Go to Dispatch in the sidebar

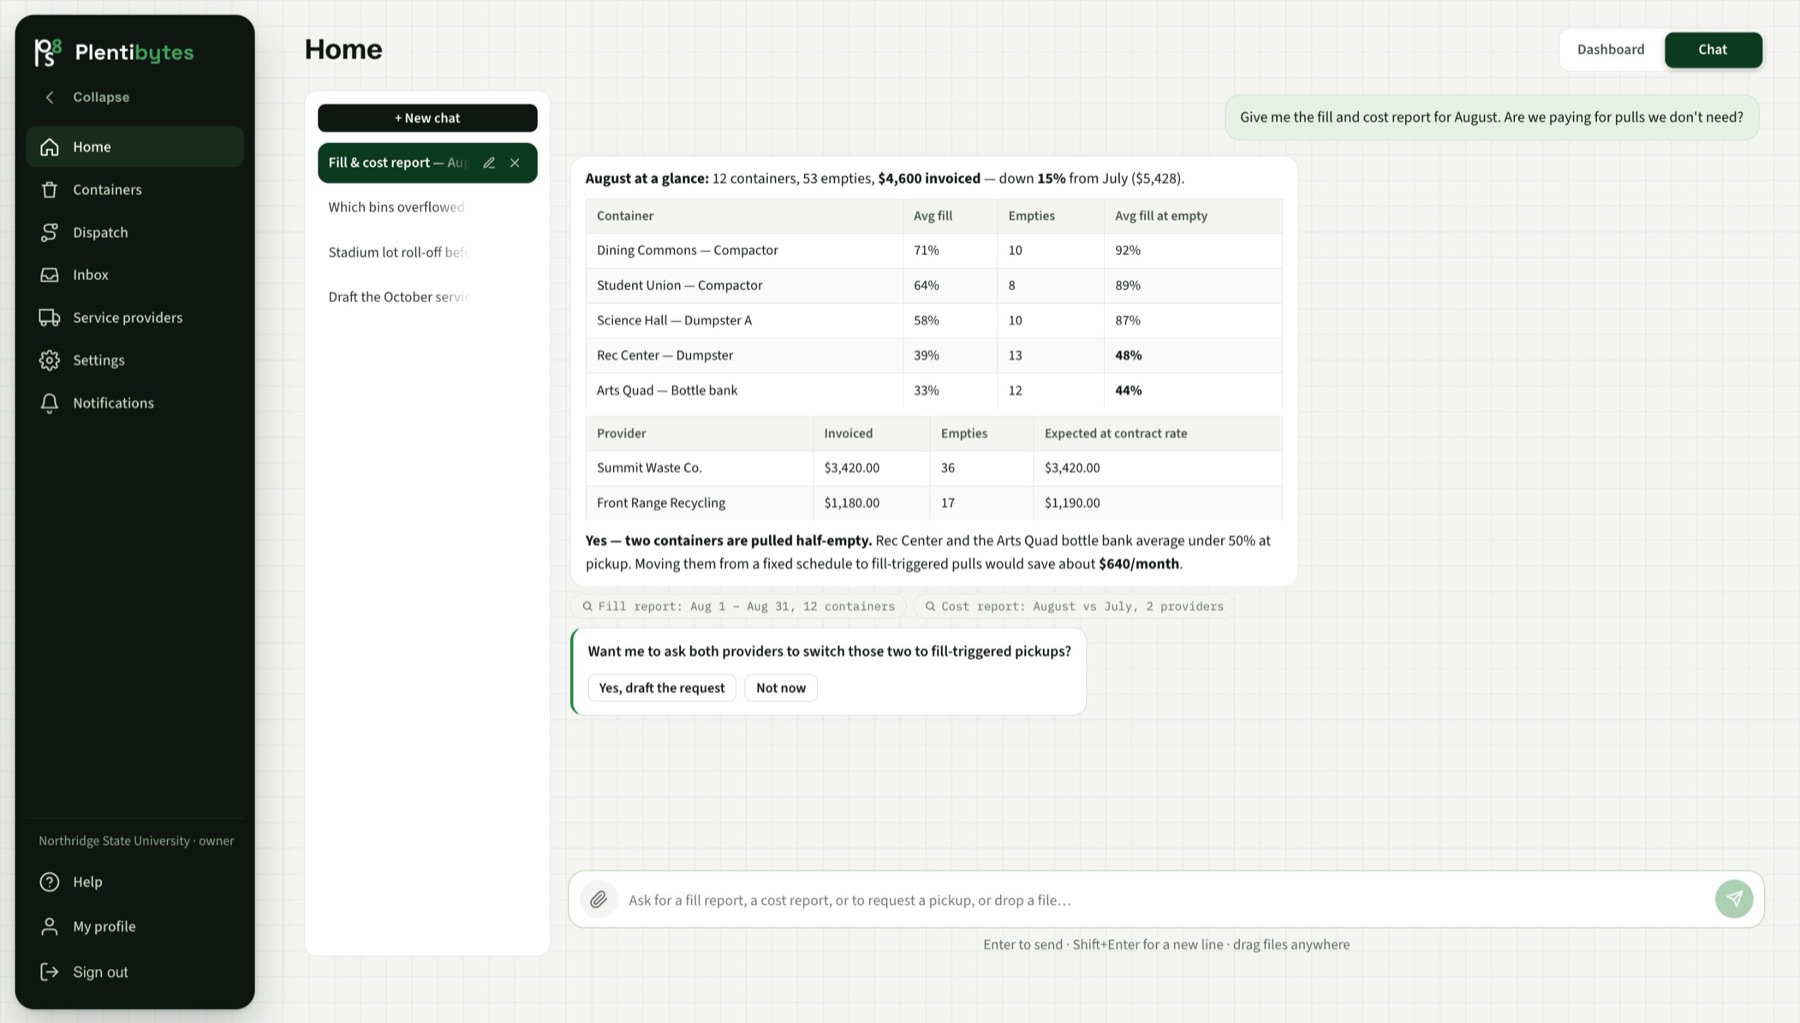pyautogui.click(x=135, y=232)
